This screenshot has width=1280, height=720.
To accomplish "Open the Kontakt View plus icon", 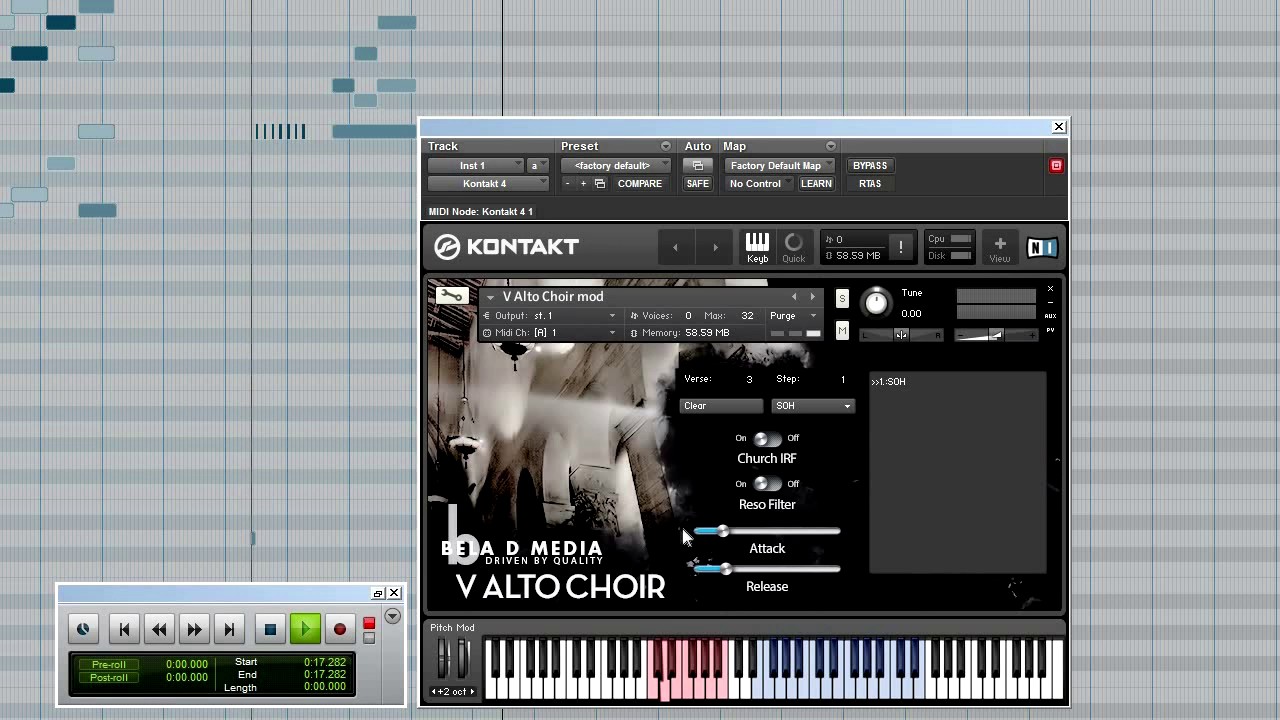I will [999, 247].
